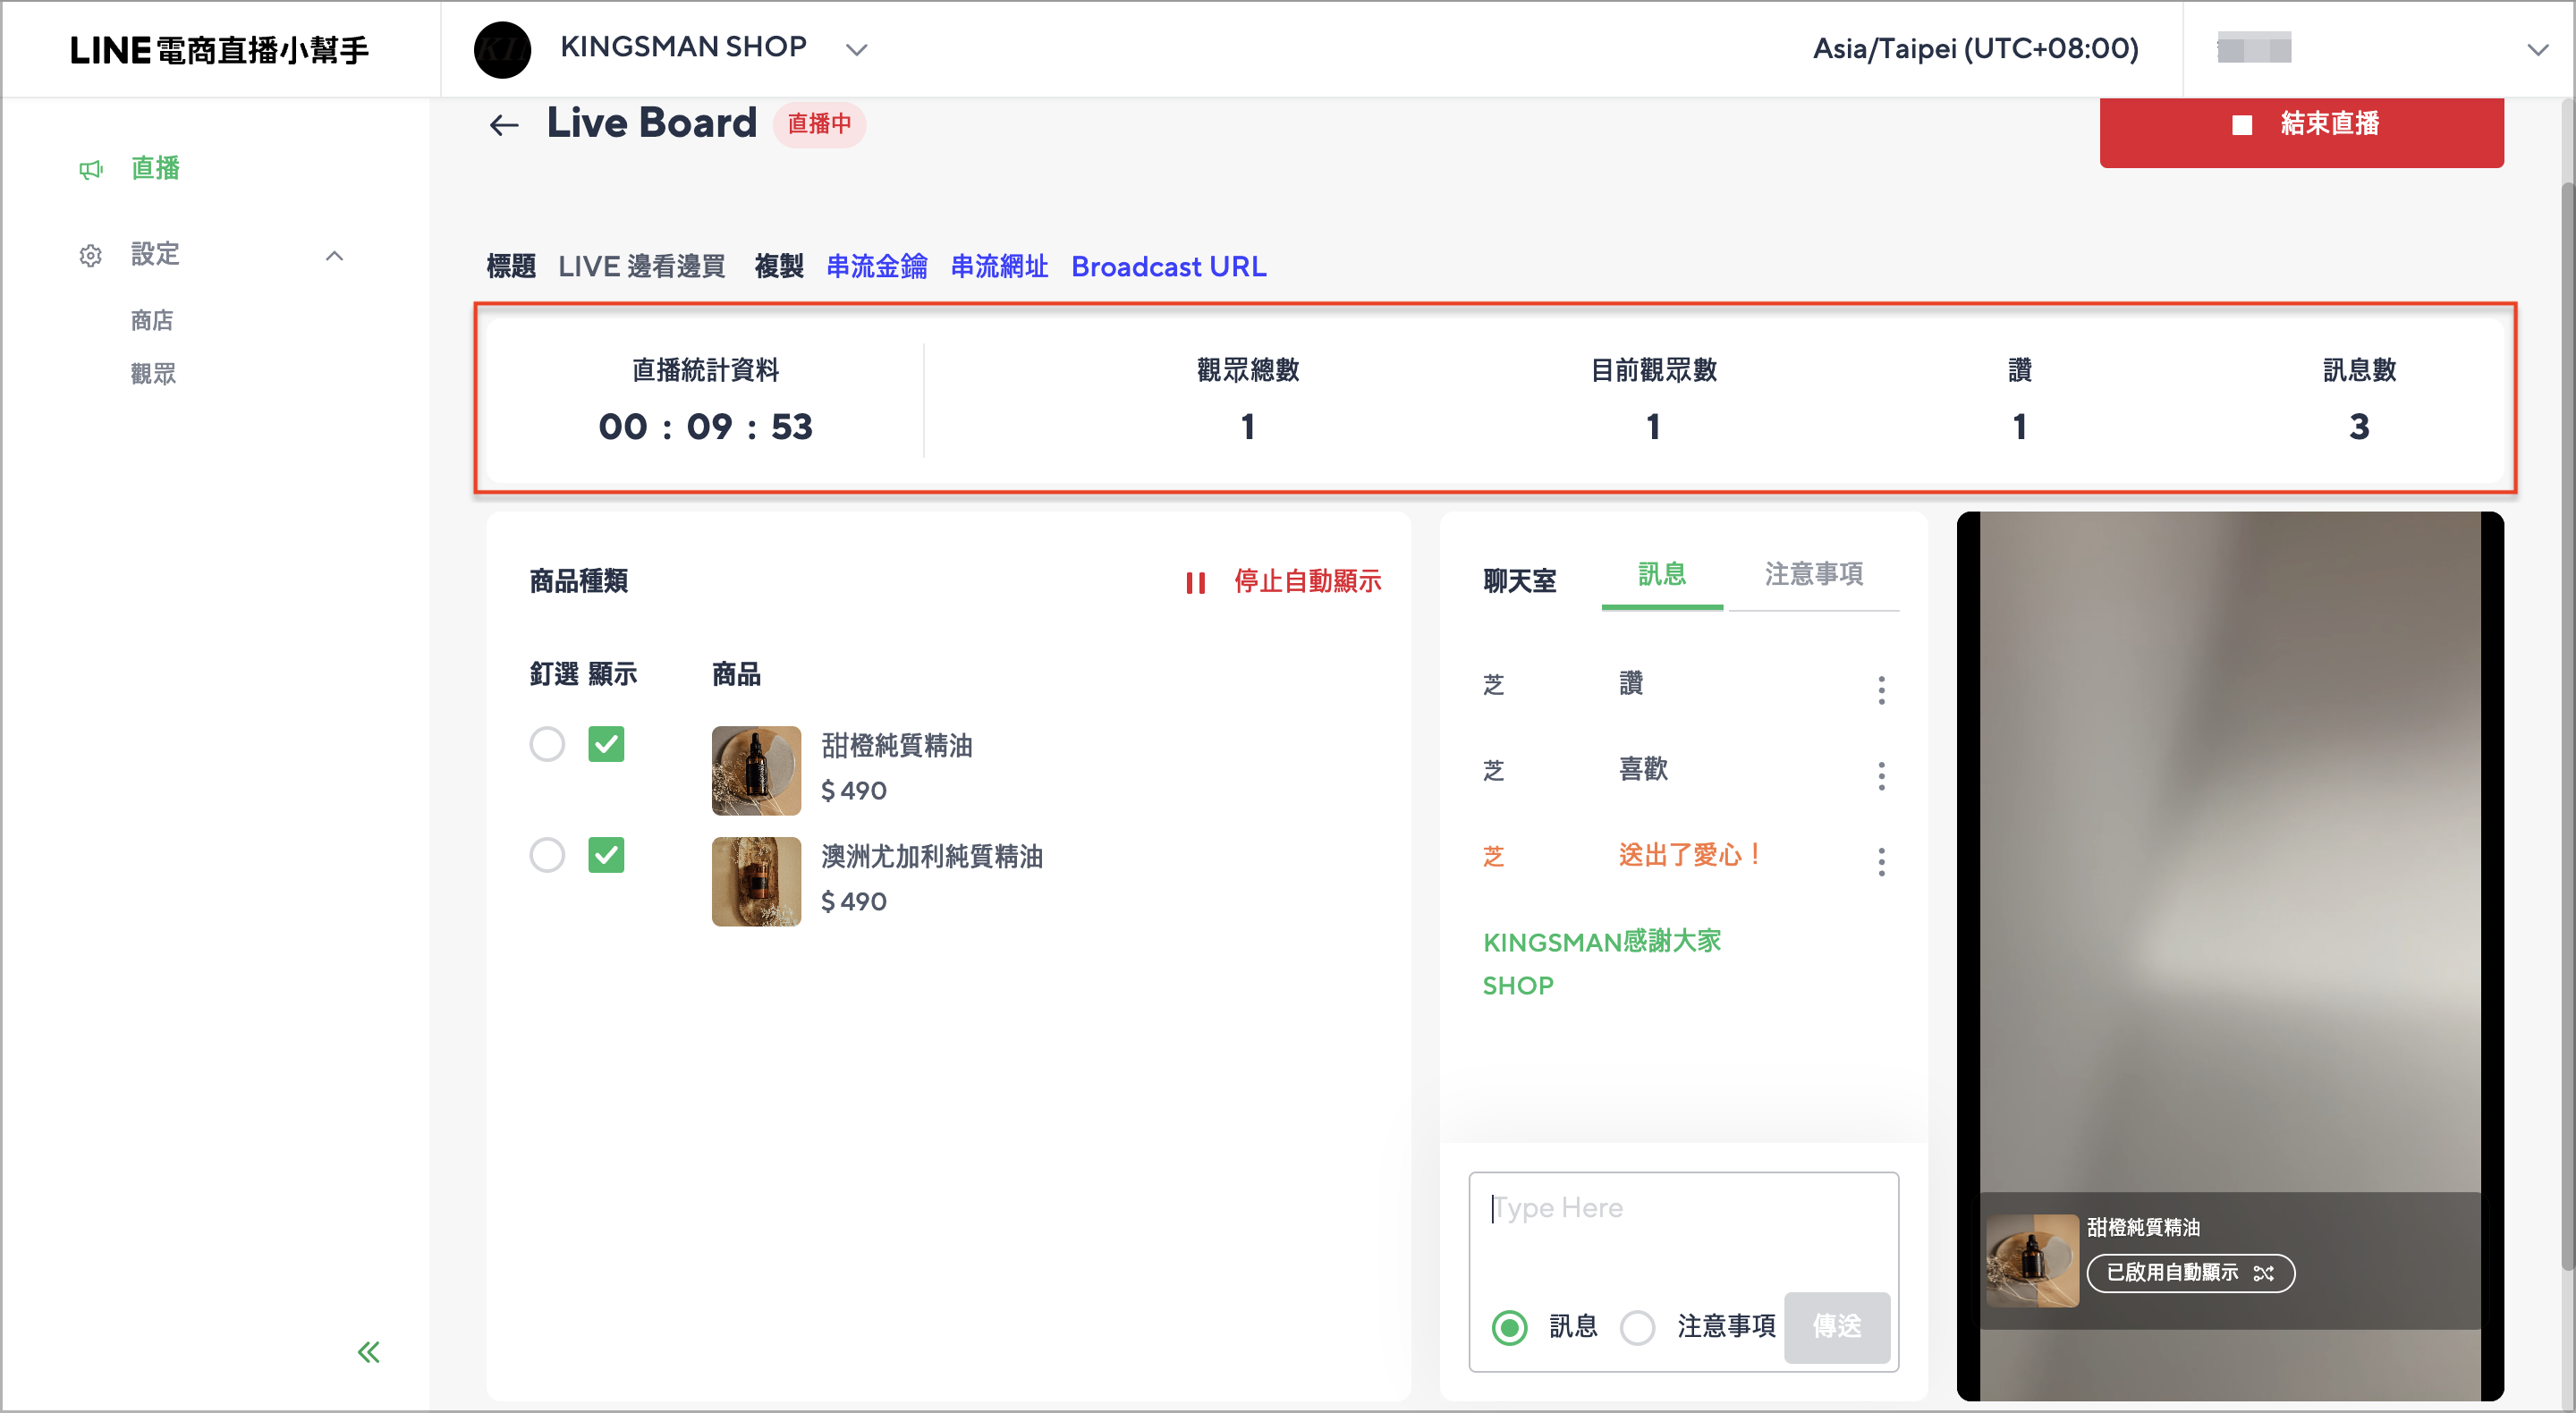Select pin radio button for 甜橙純質精油
The width and height of the screenshot is (2576, 1413).
[547, 744]
